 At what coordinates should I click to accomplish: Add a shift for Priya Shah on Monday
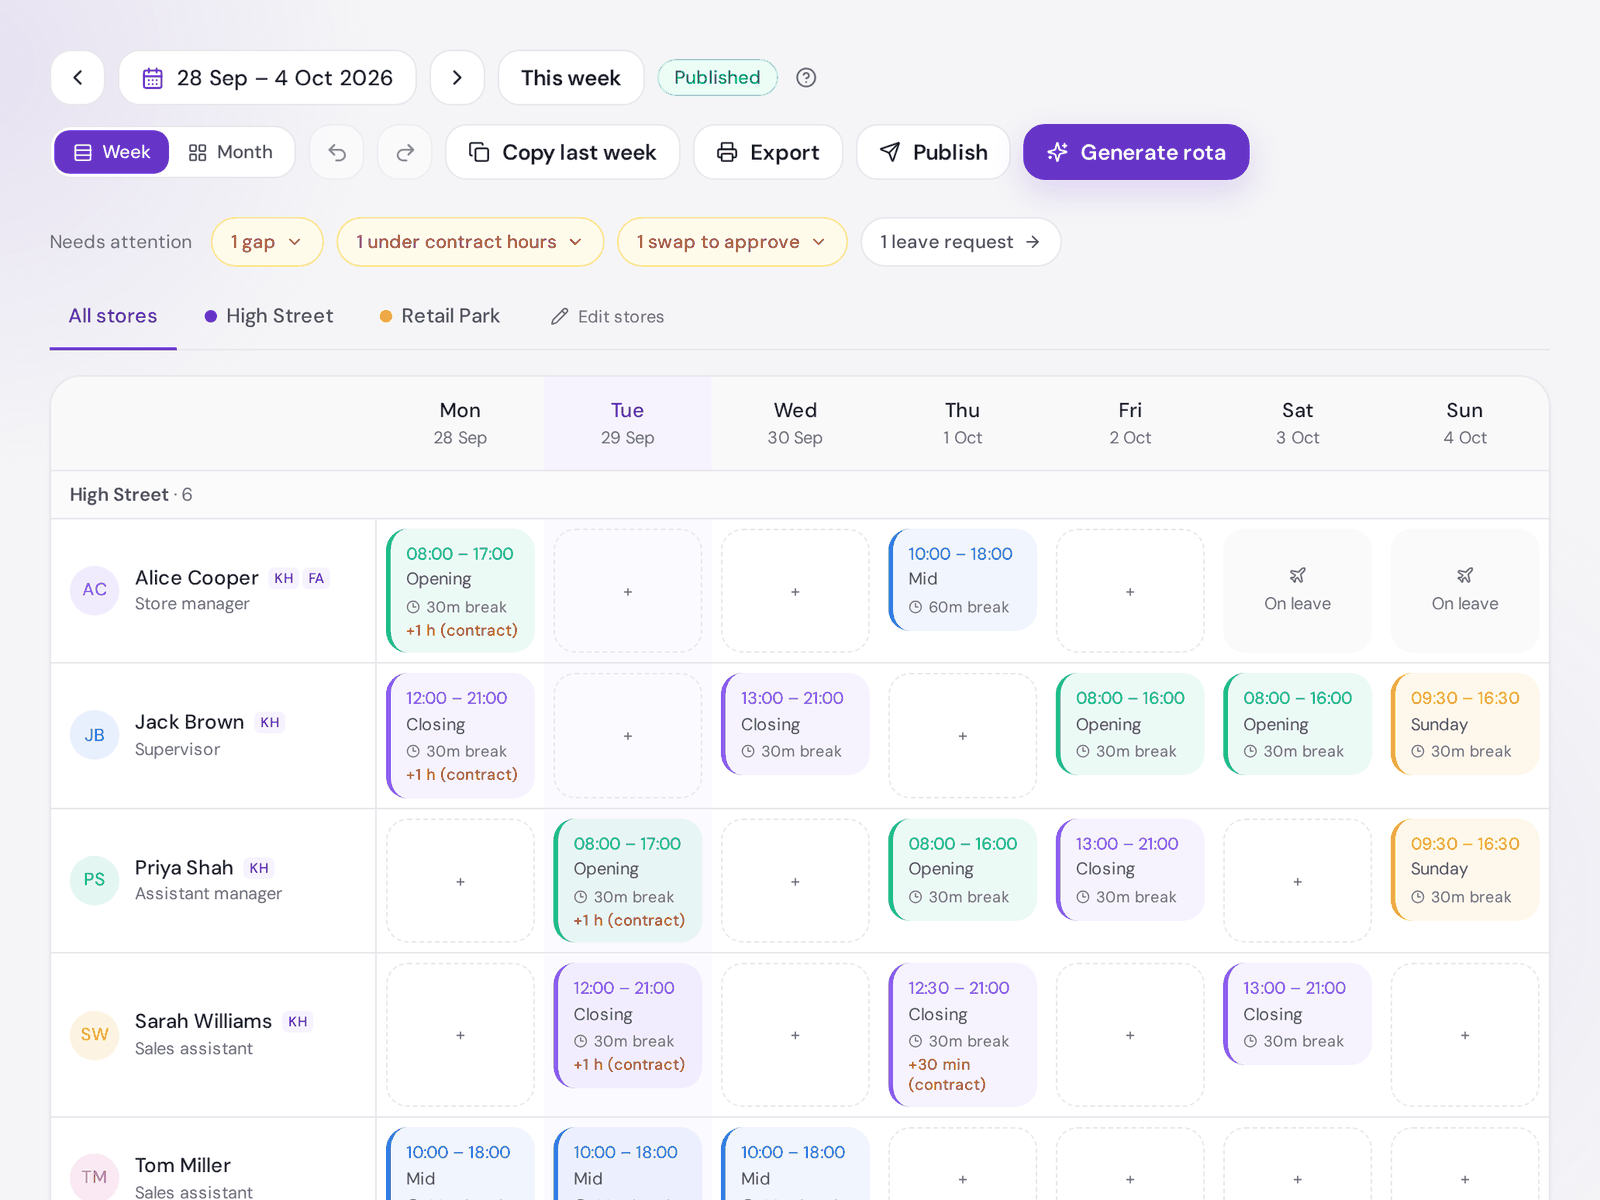click(461, 881)
